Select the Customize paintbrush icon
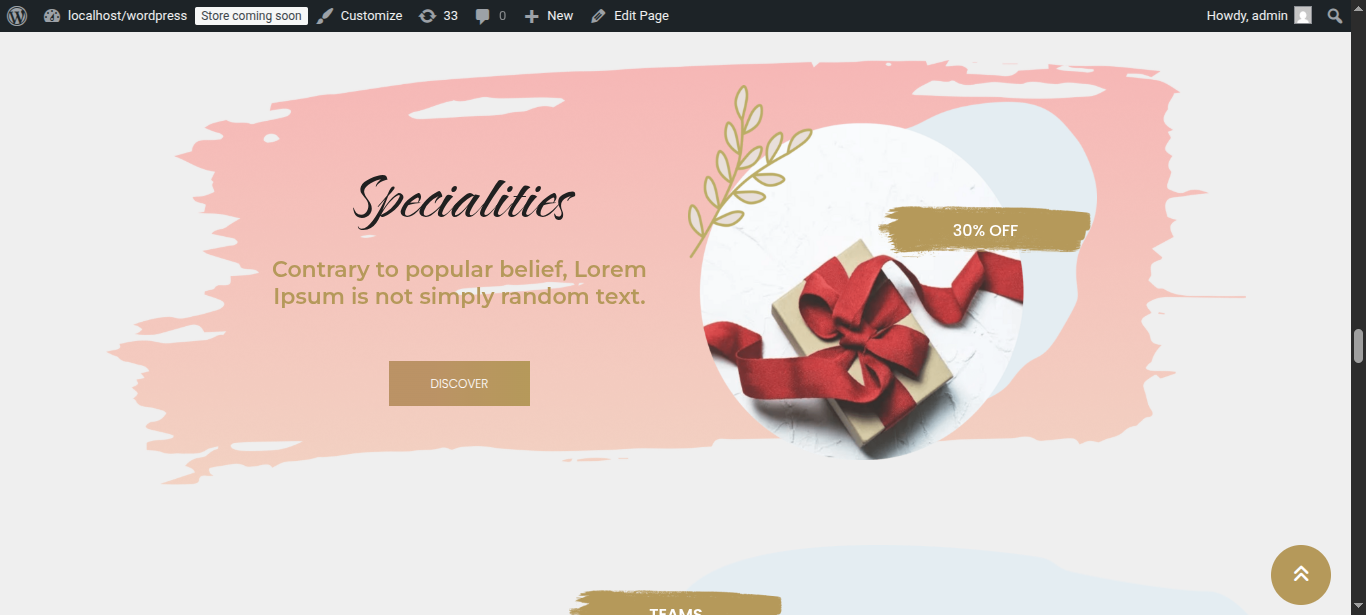 [325, 16]
